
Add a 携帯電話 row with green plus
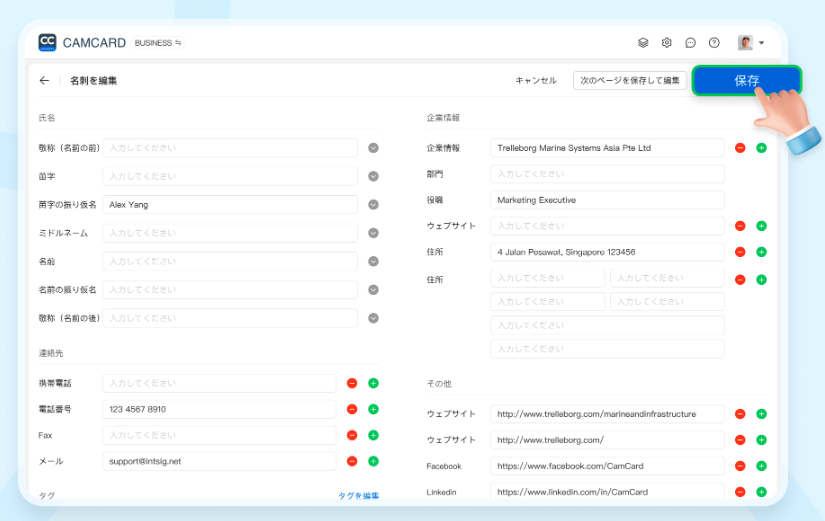click(x=374, y=383)
